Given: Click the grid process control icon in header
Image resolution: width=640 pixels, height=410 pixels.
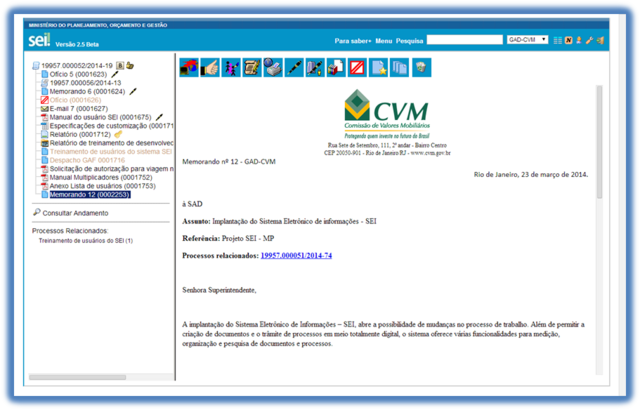Looking at the screenshot, I should click(x=558, y=40).
